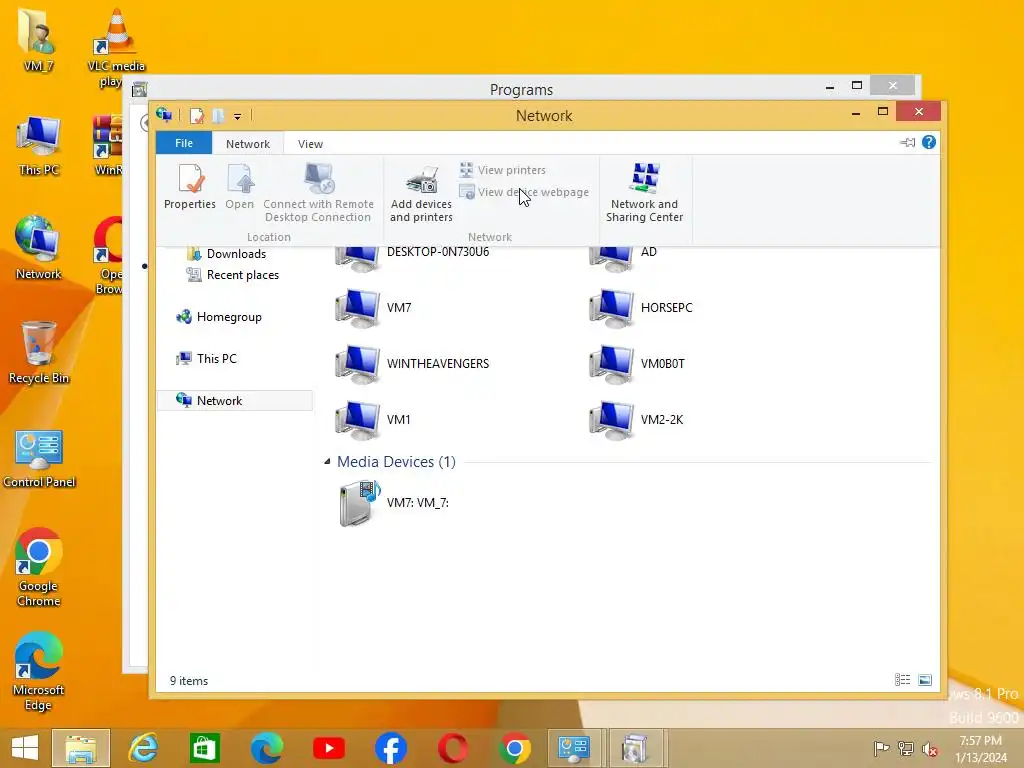
Task: Open Chrome from the taskbar
Action: click(x=515, y=748)
